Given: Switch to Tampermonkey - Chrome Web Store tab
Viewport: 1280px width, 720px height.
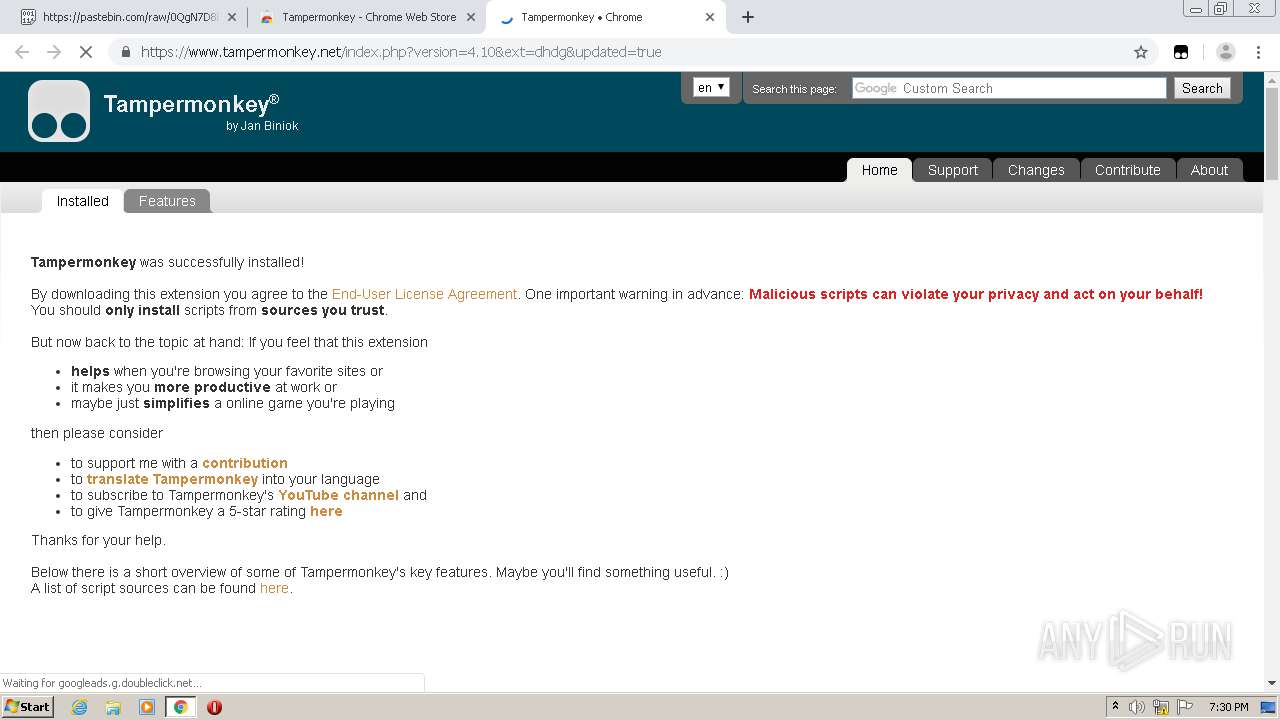Looking at the screenshot, I should [366, 17].
